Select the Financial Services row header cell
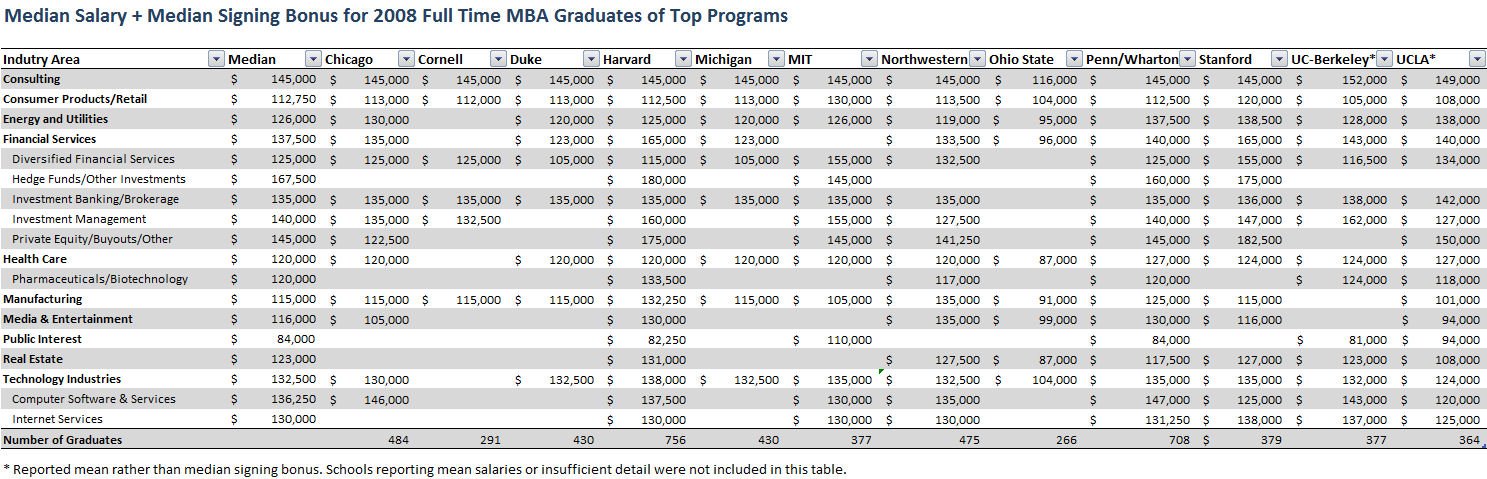 coord(50,139)
